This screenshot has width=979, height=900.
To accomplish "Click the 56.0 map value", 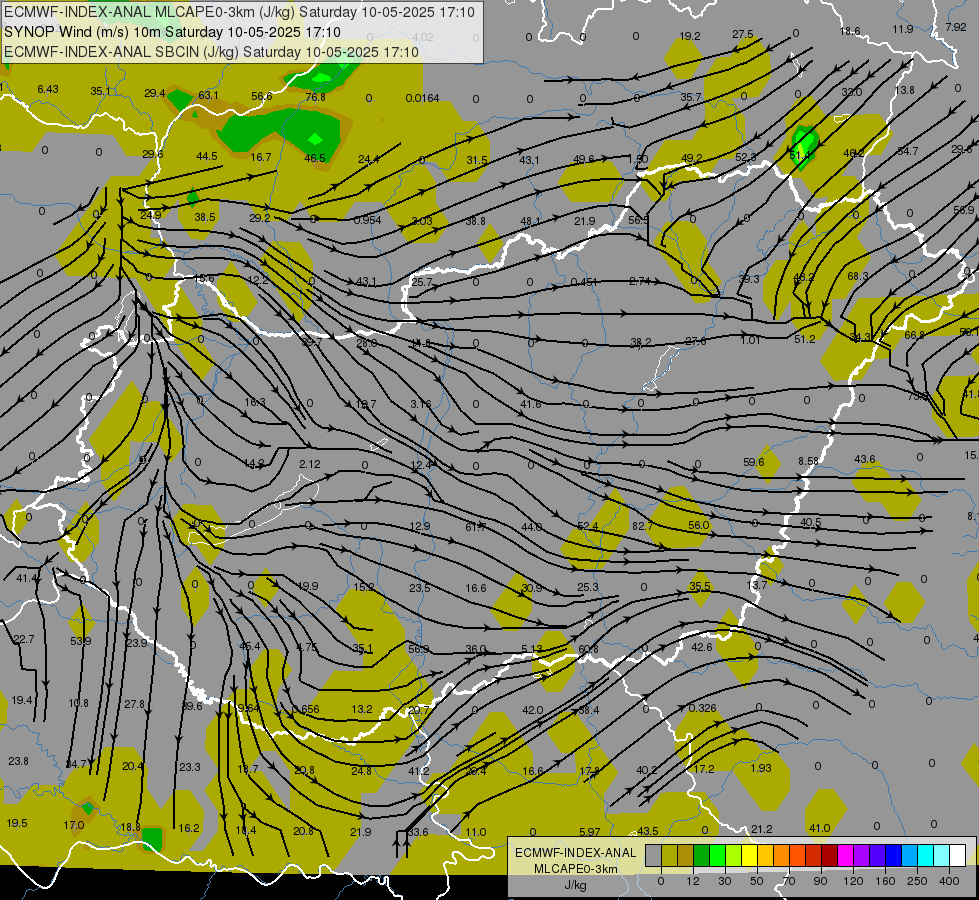I will pos(699,525).
